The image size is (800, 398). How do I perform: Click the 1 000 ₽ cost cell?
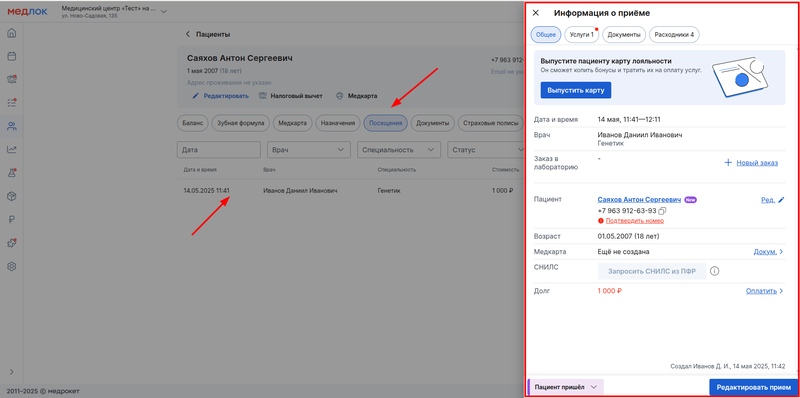click(x=502, y=190)
